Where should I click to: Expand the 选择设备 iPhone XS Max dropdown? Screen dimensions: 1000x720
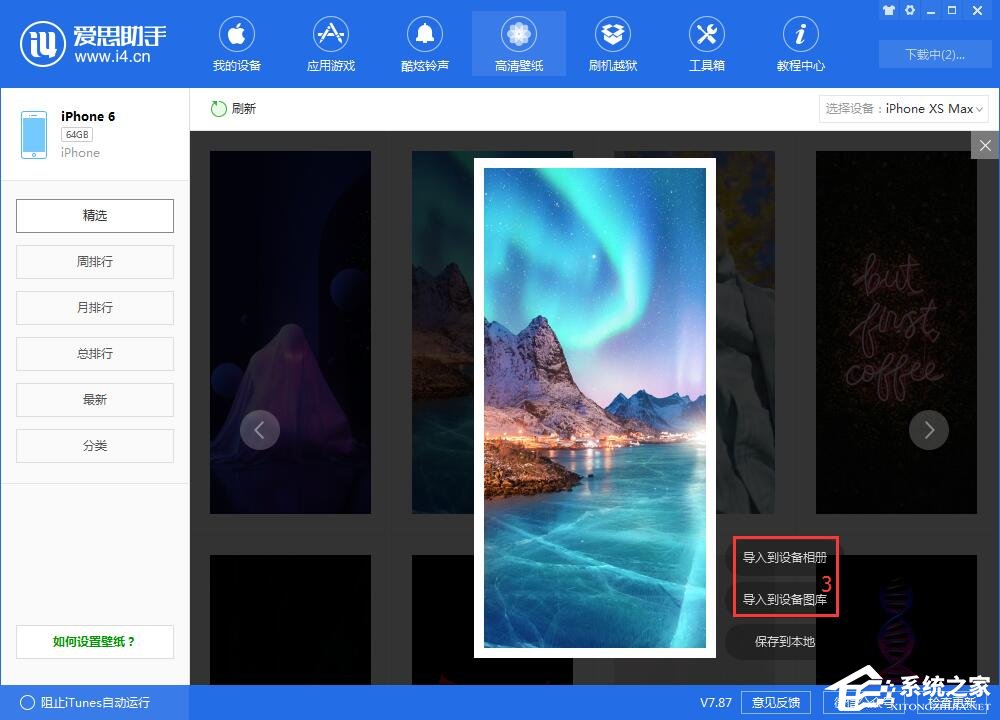[904, 109]
